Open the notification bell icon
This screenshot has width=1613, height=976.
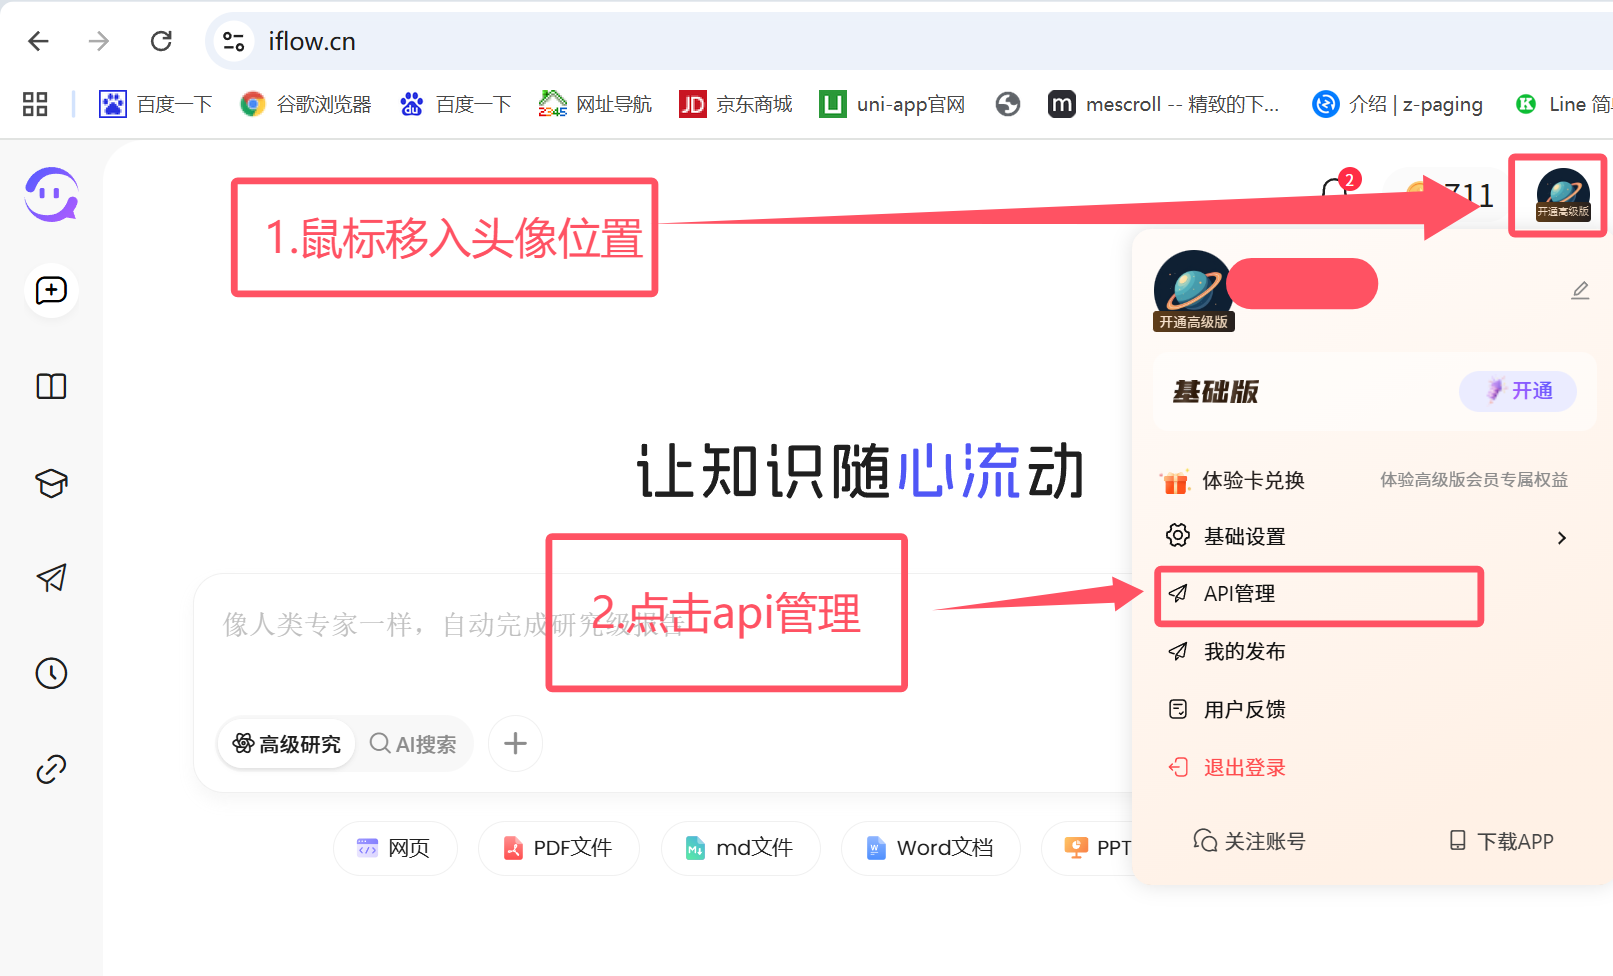(1334, 192)
